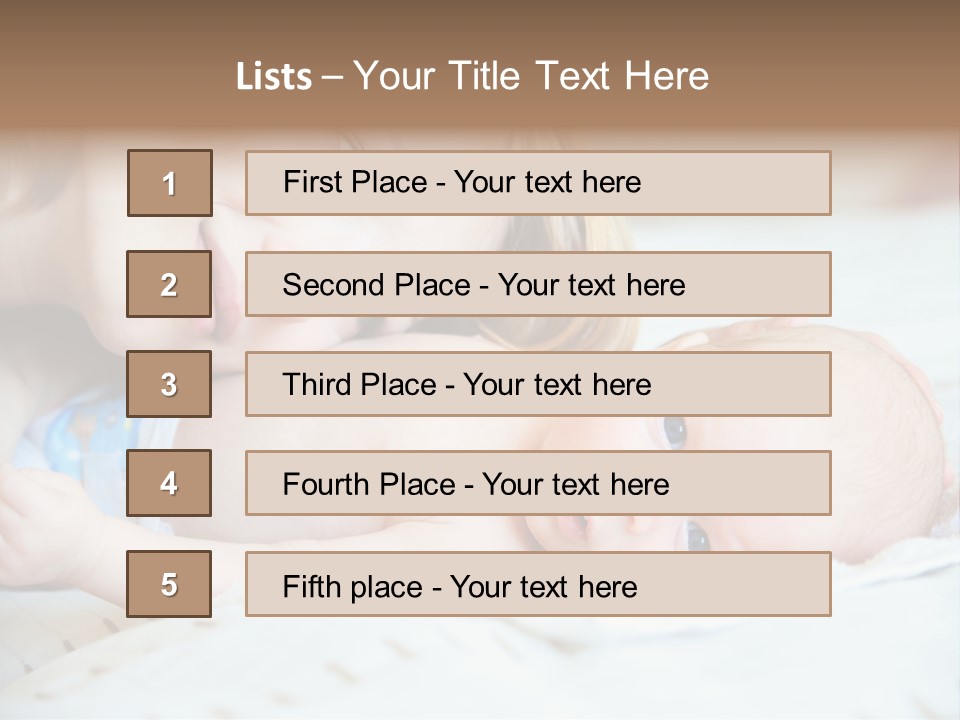The width and height of the screenshot is (960, 720).
Task: Select the "Your Title Text Here" heading text
Action: pyautogui.click(x=531, y=77)
